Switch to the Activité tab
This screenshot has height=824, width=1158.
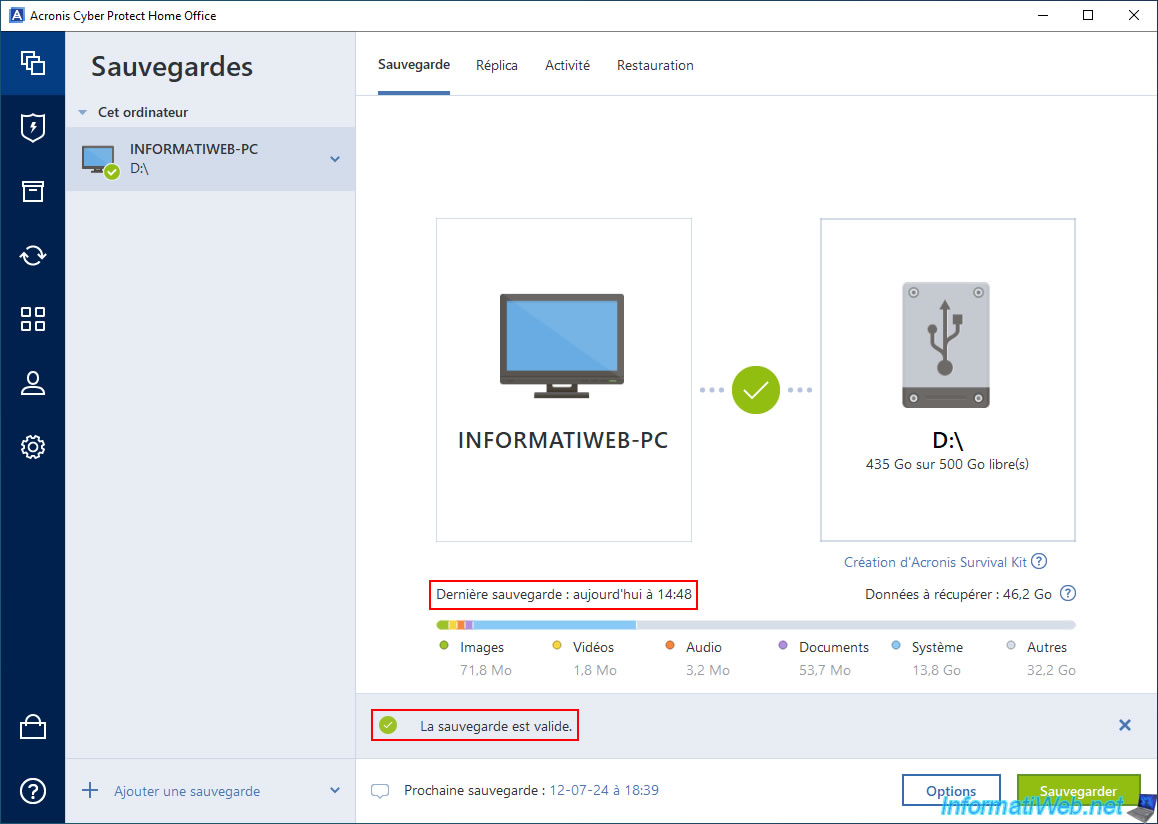[567, 65]
